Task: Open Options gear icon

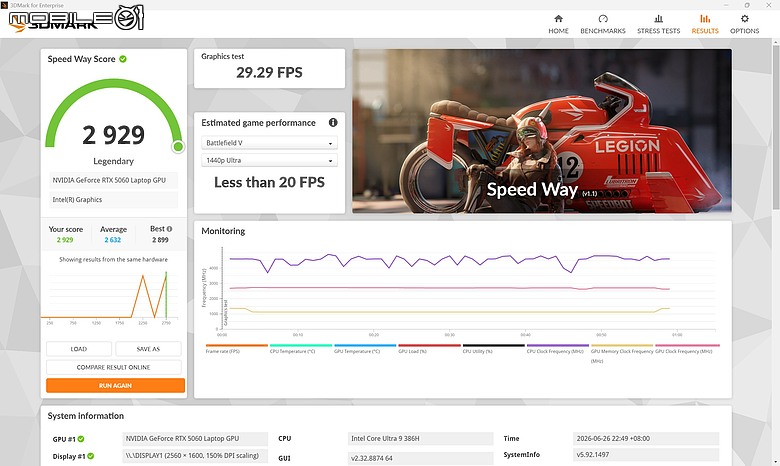Action: (x=744, y=19)
